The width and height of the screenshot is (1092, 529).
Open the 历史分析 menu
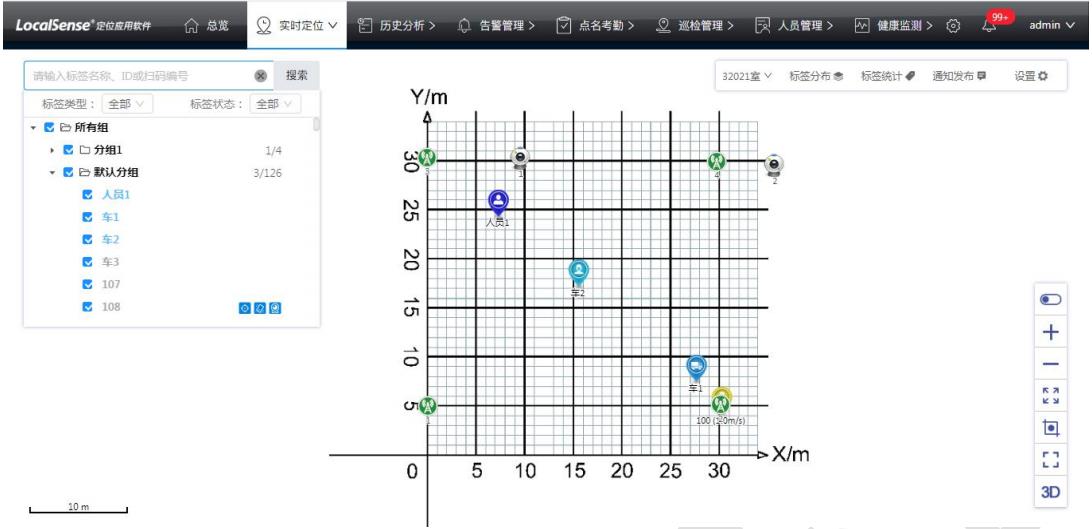[396, 24]
